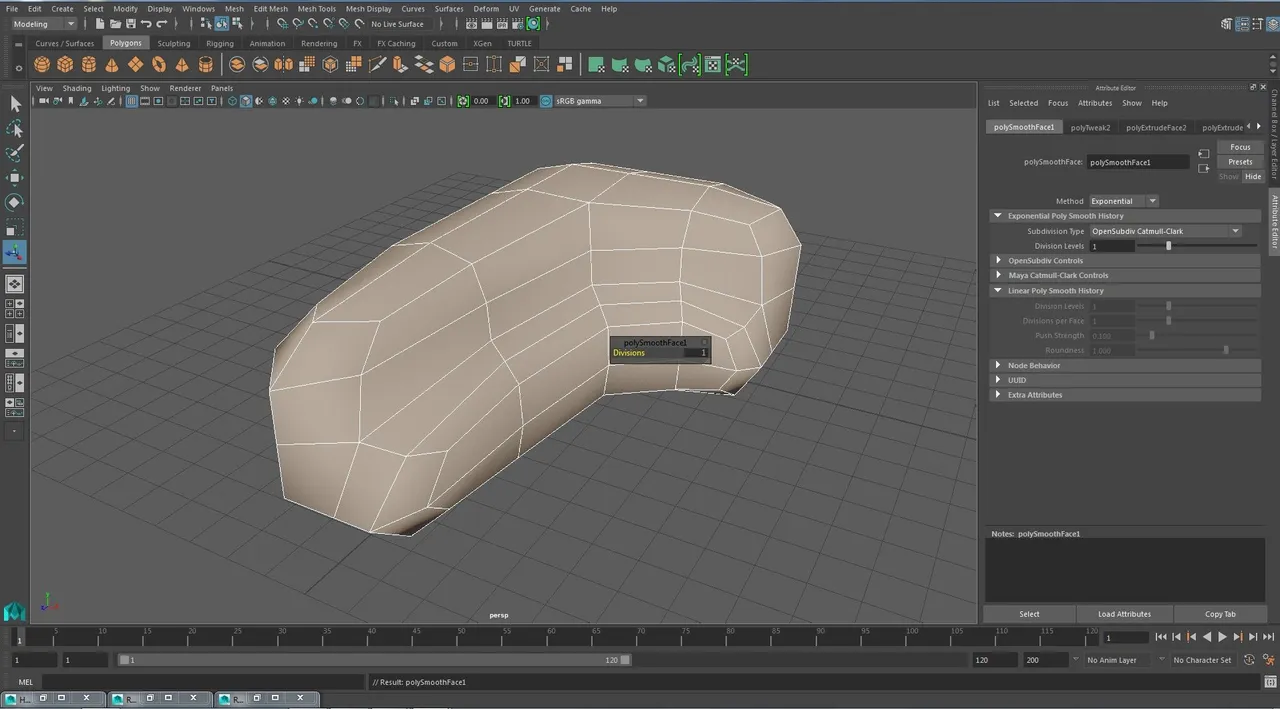The image size is (1280, 709).
Task: Activate the Select tool in the toolbox
Action: click(15, 104)
